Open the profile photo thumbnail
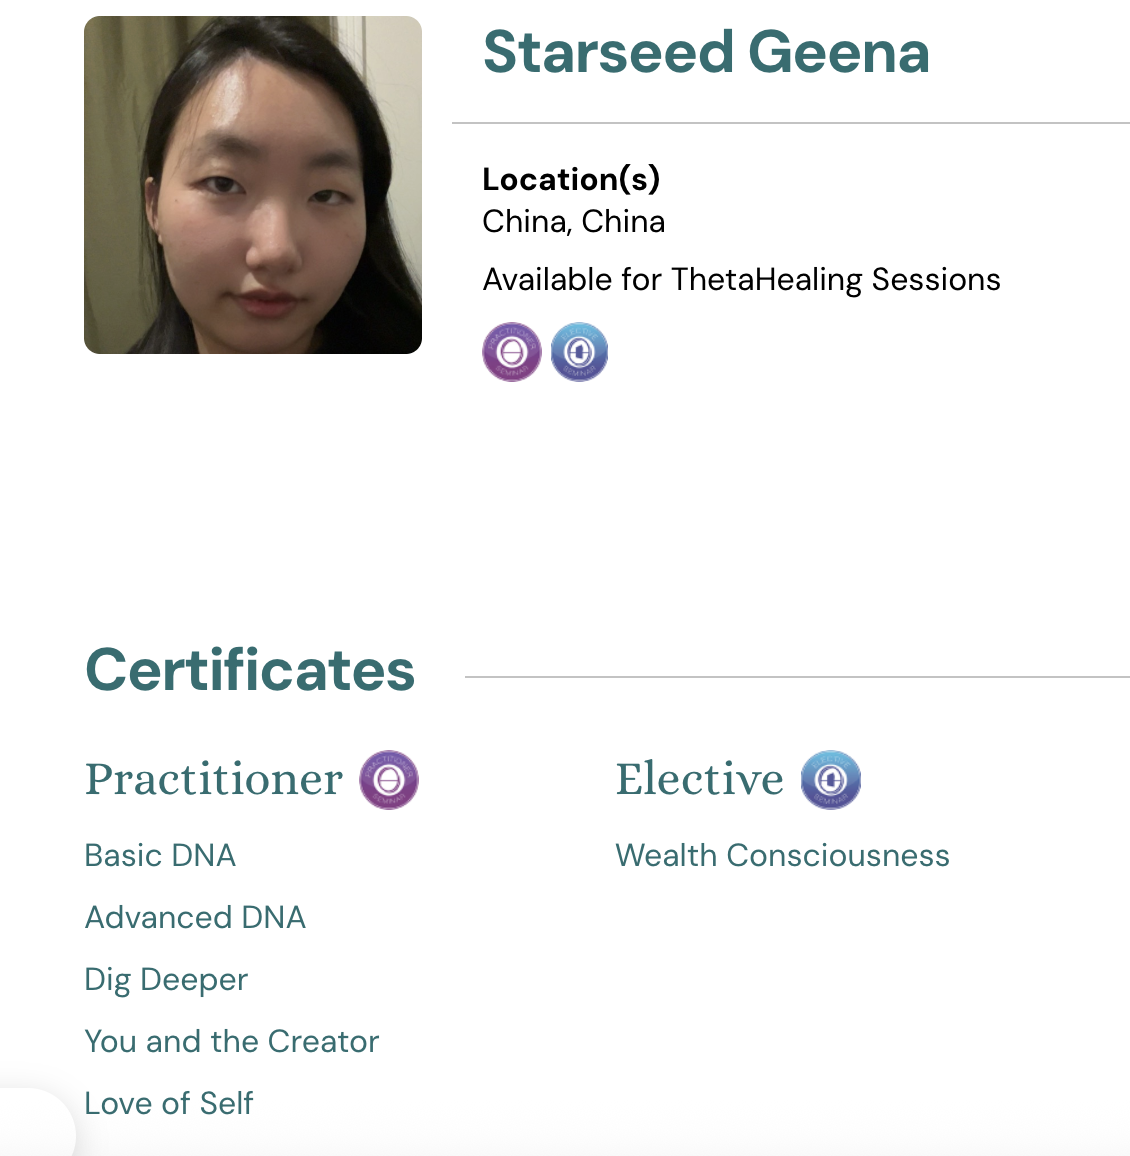 253,185
